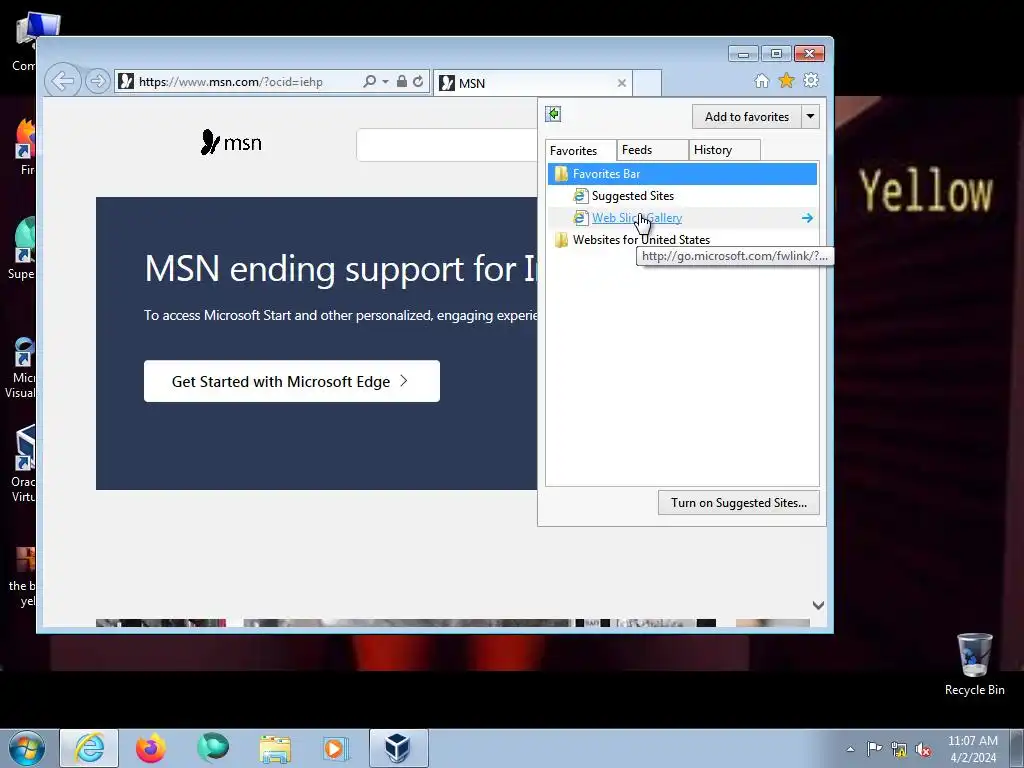Show hidden tray icons arrow
Image resolution: width=1024 pixels, height=768 pixels.
pos(850,749)
